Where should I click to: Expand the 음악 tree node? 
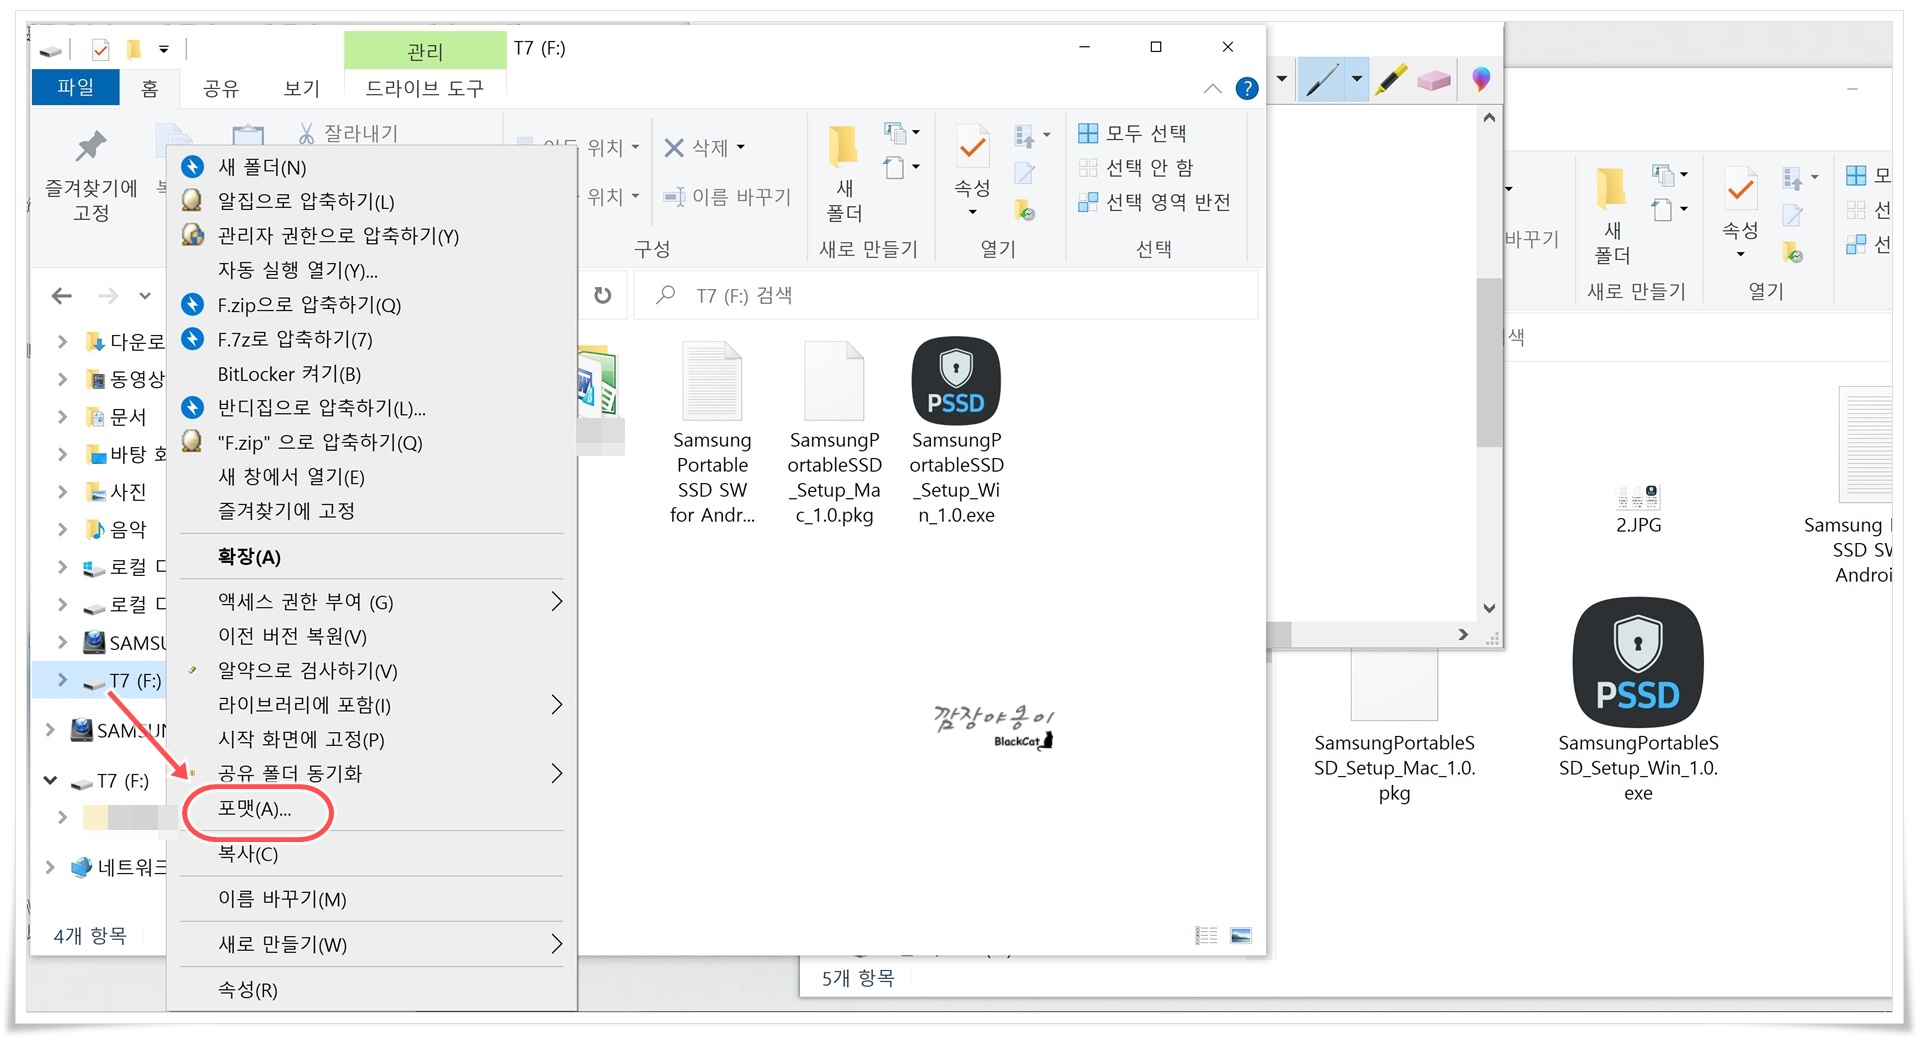click(62, 529)
